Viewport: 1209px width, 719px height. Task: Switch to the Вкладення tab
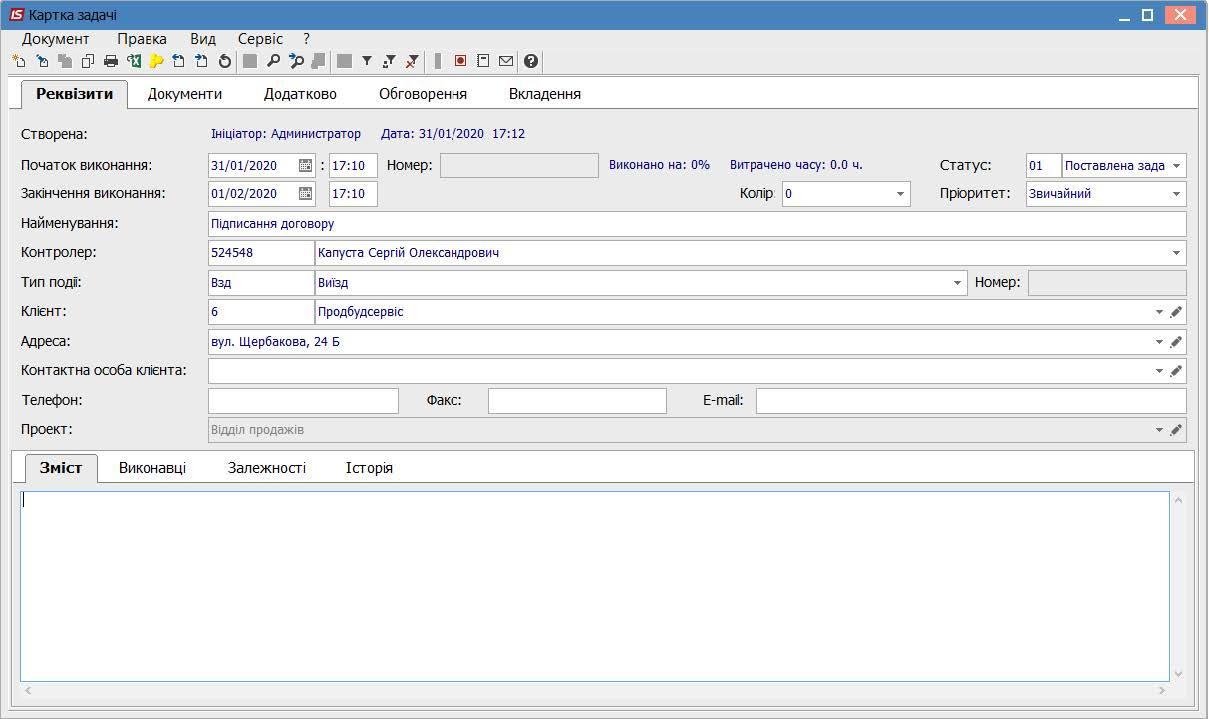(x=545, y=94)
